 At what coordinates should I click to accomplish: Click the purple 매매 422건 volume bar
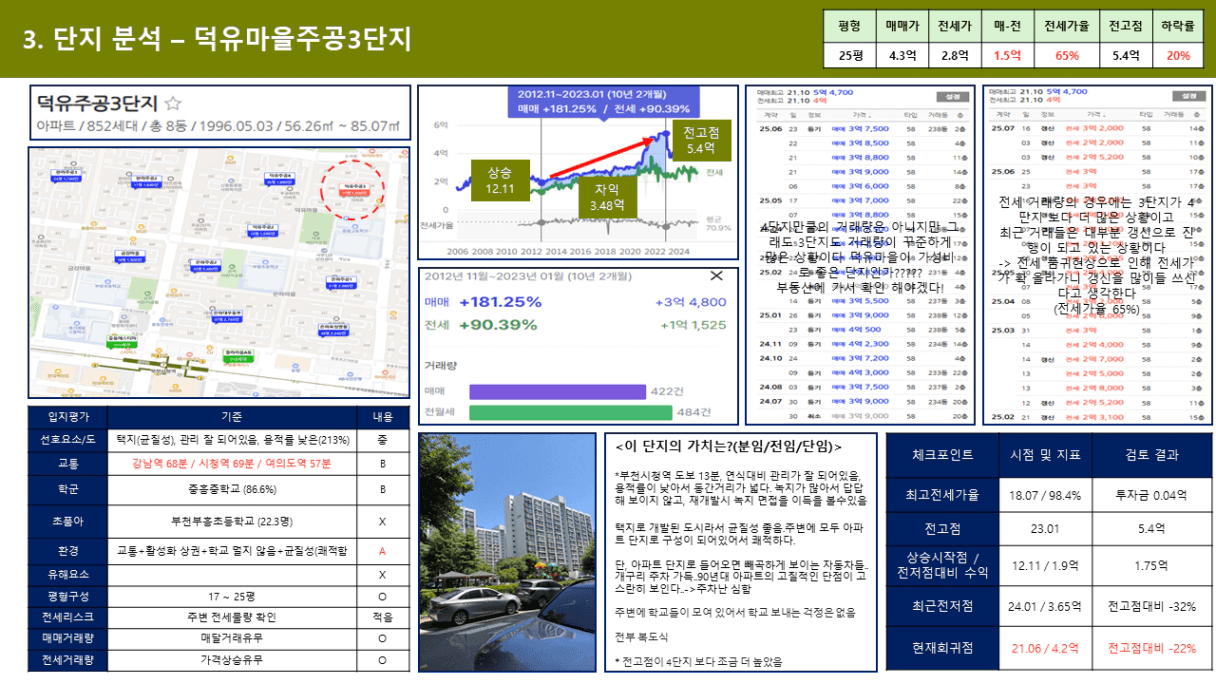coord(557,391)
